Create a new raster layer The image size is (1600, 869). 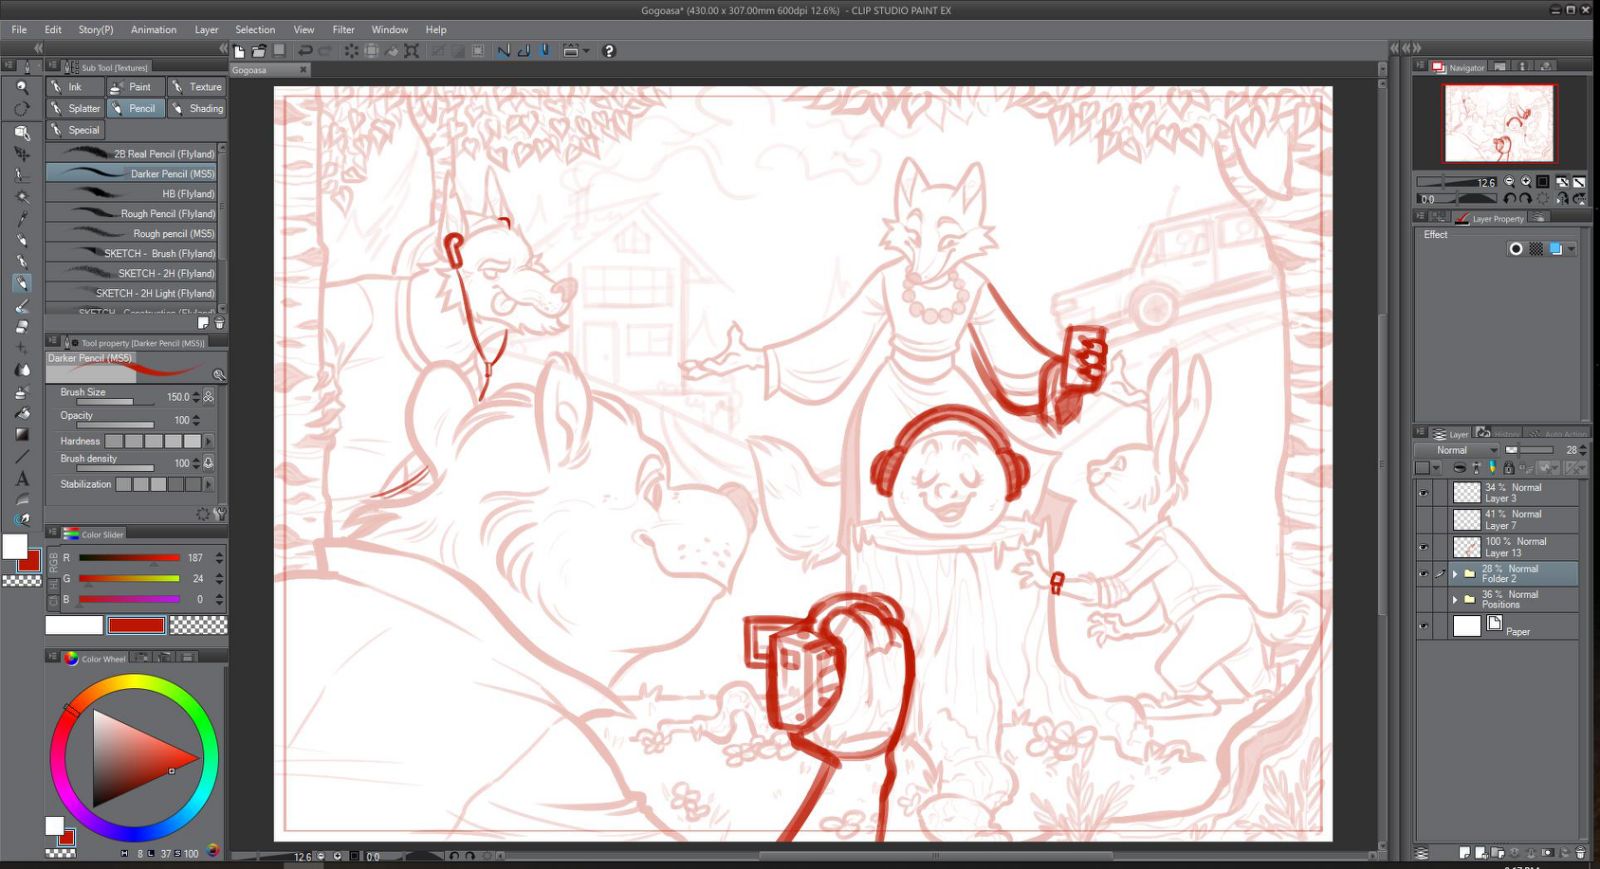pos(1465,853)
